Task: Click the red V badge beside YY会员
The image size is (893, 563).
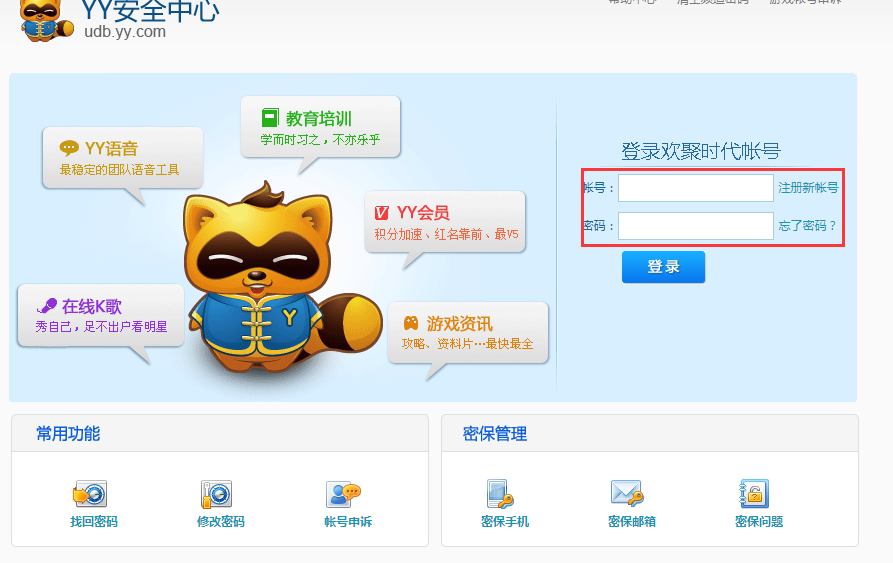Action: tap(382, 213)
